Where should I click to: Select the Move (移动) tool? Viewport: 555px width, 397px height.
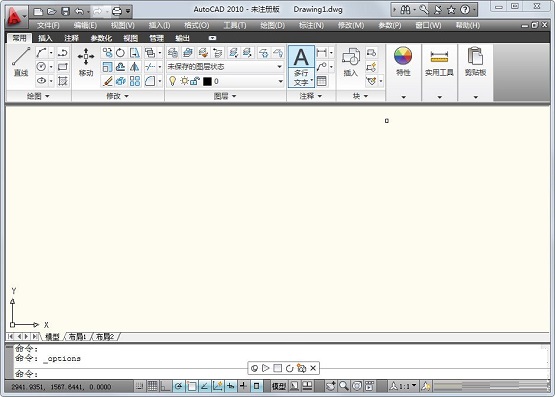click(86, 62)
